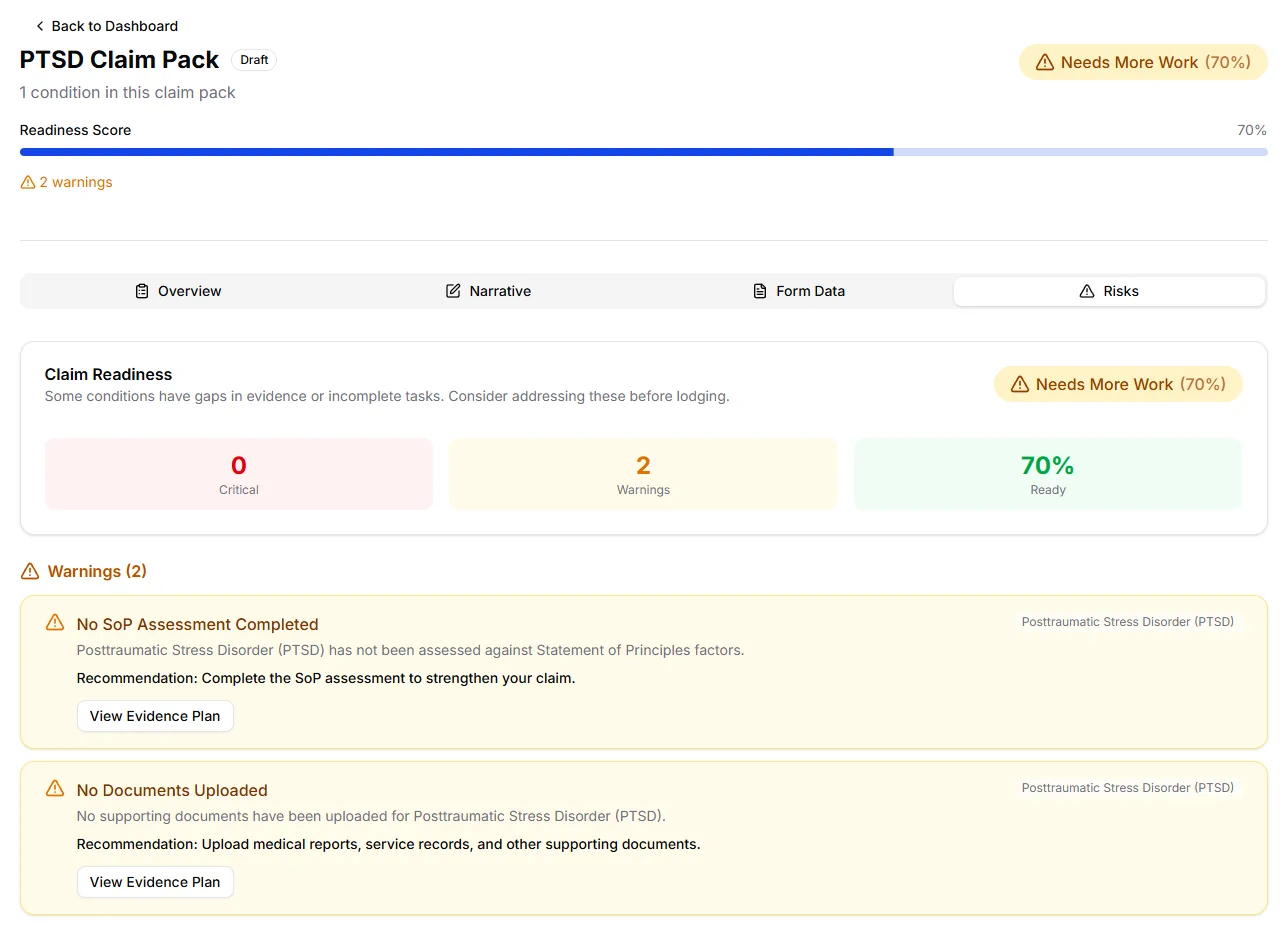Click warning icon beside No SoP Assessment Completed
The image size is (1285, 932).
coord(55,623)
